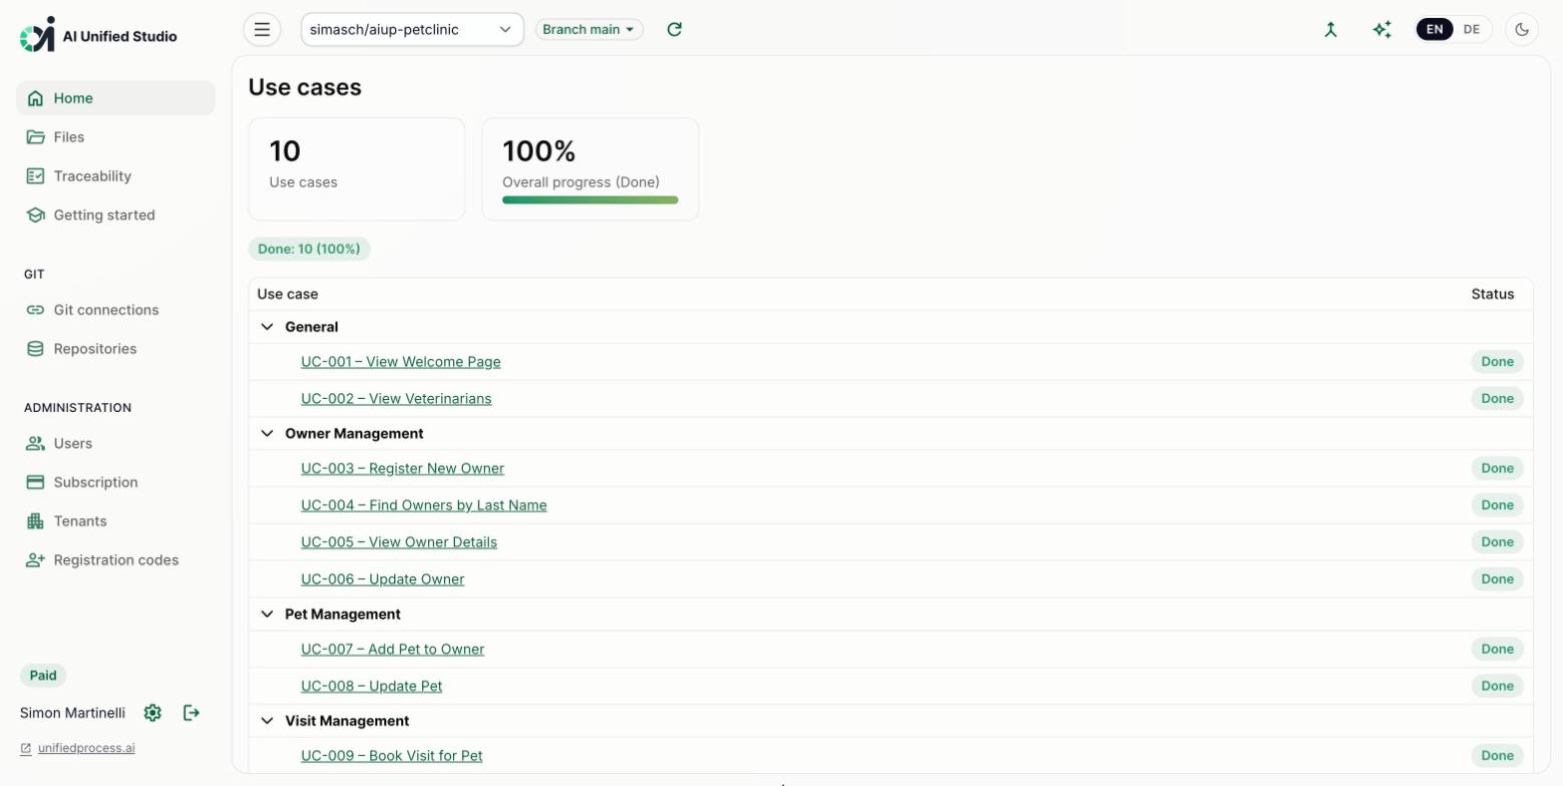Click the Paid subscription badge
Screen dimensions: 1563x786
pos(43,675)
